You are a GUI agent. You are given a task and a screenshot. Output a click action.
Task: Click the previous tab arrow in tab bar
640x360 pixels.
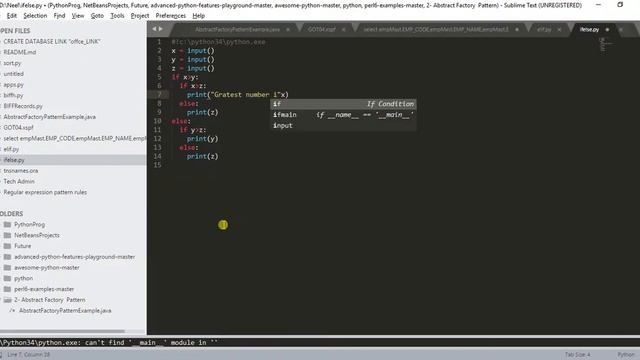(154, 29)
